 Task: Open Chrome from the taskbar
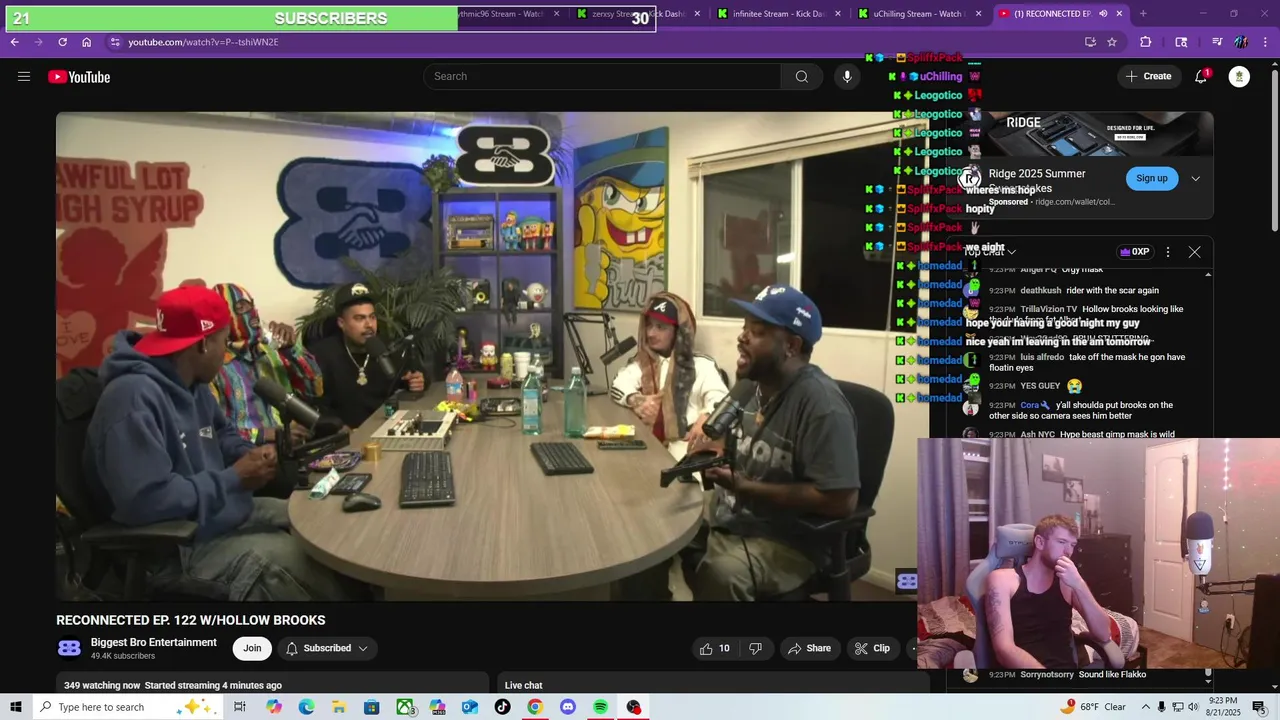[535, 707]
